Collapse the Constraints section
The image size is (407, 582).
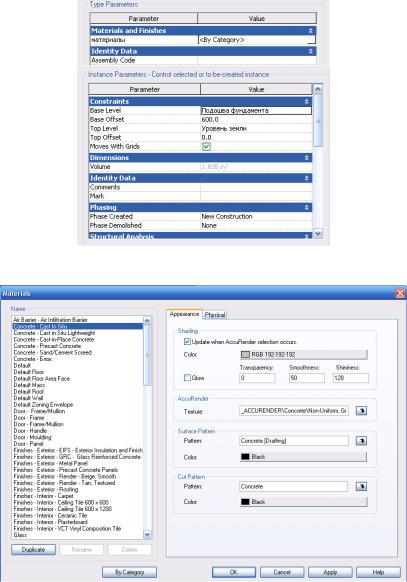pyautogui.click(x=306, y=101)
